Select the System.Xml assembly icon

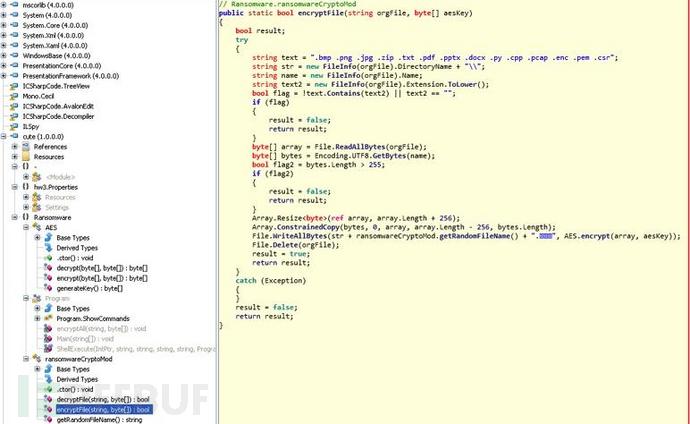point(14,35)
